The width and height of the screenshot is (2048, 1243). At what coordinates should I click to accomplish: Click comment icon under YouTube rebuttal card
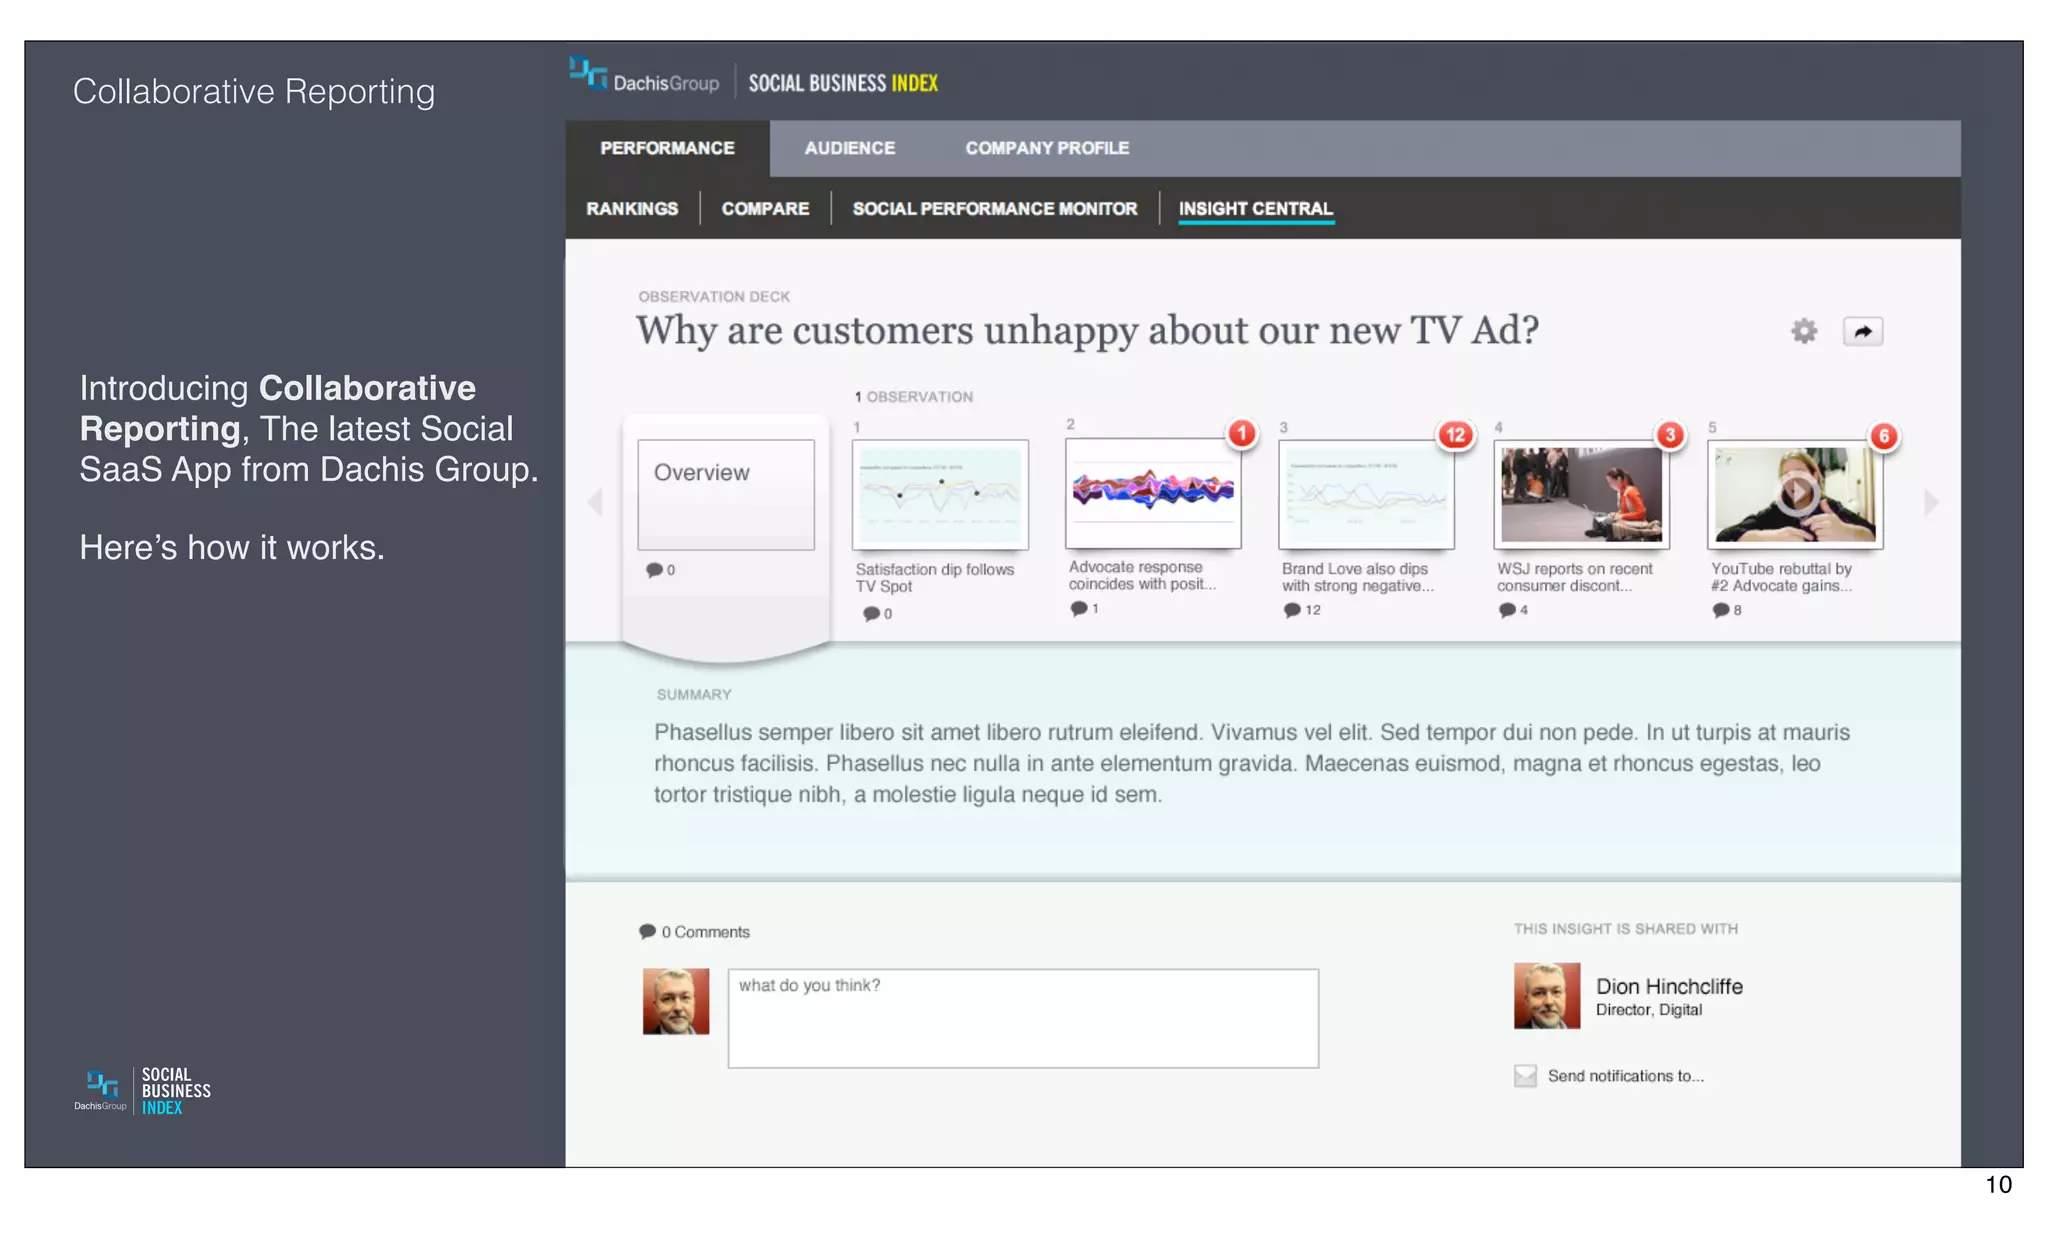(x=1720, y=609)
